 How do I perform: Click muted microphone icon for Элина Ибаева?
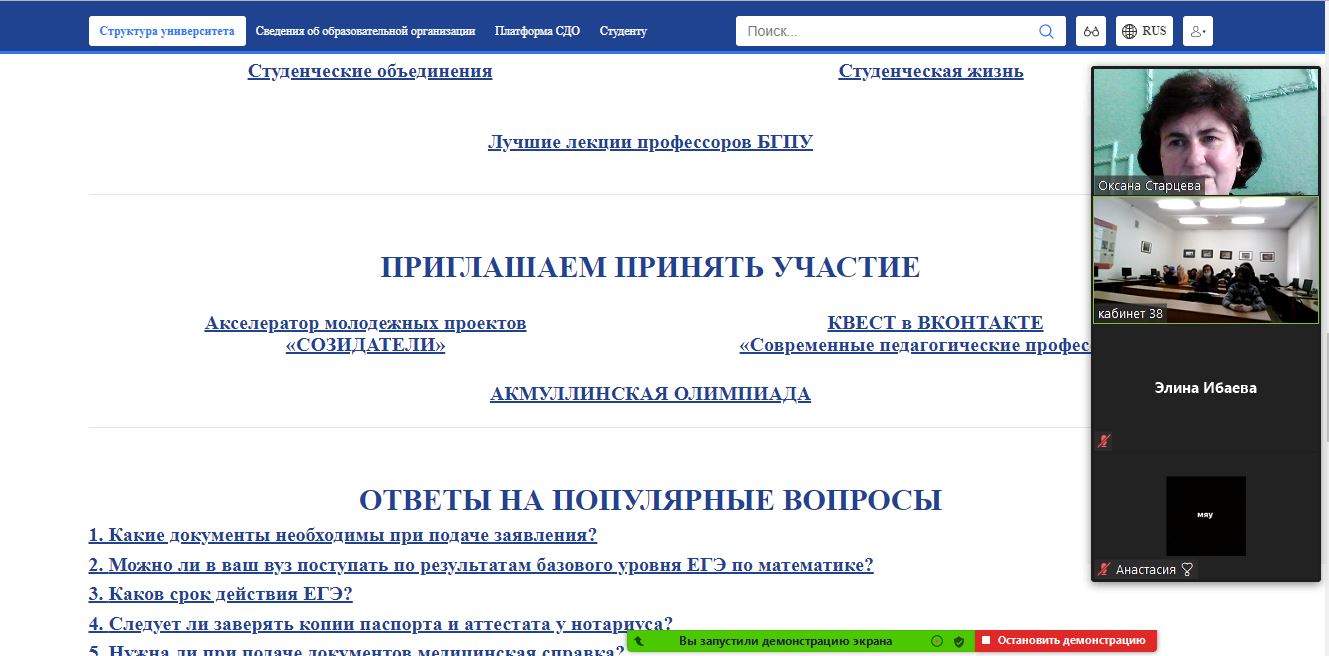point(1104,441)
